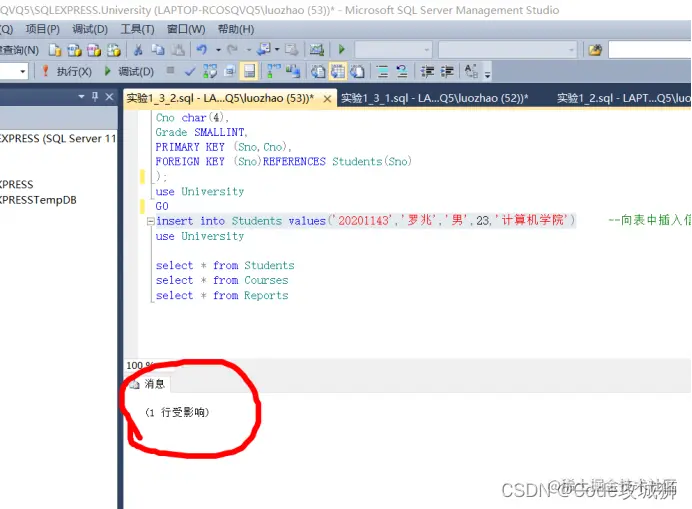This screenshot has width=692, height=509.
Task: Click the 执行(X) execute button
Action: coord(67,72)
